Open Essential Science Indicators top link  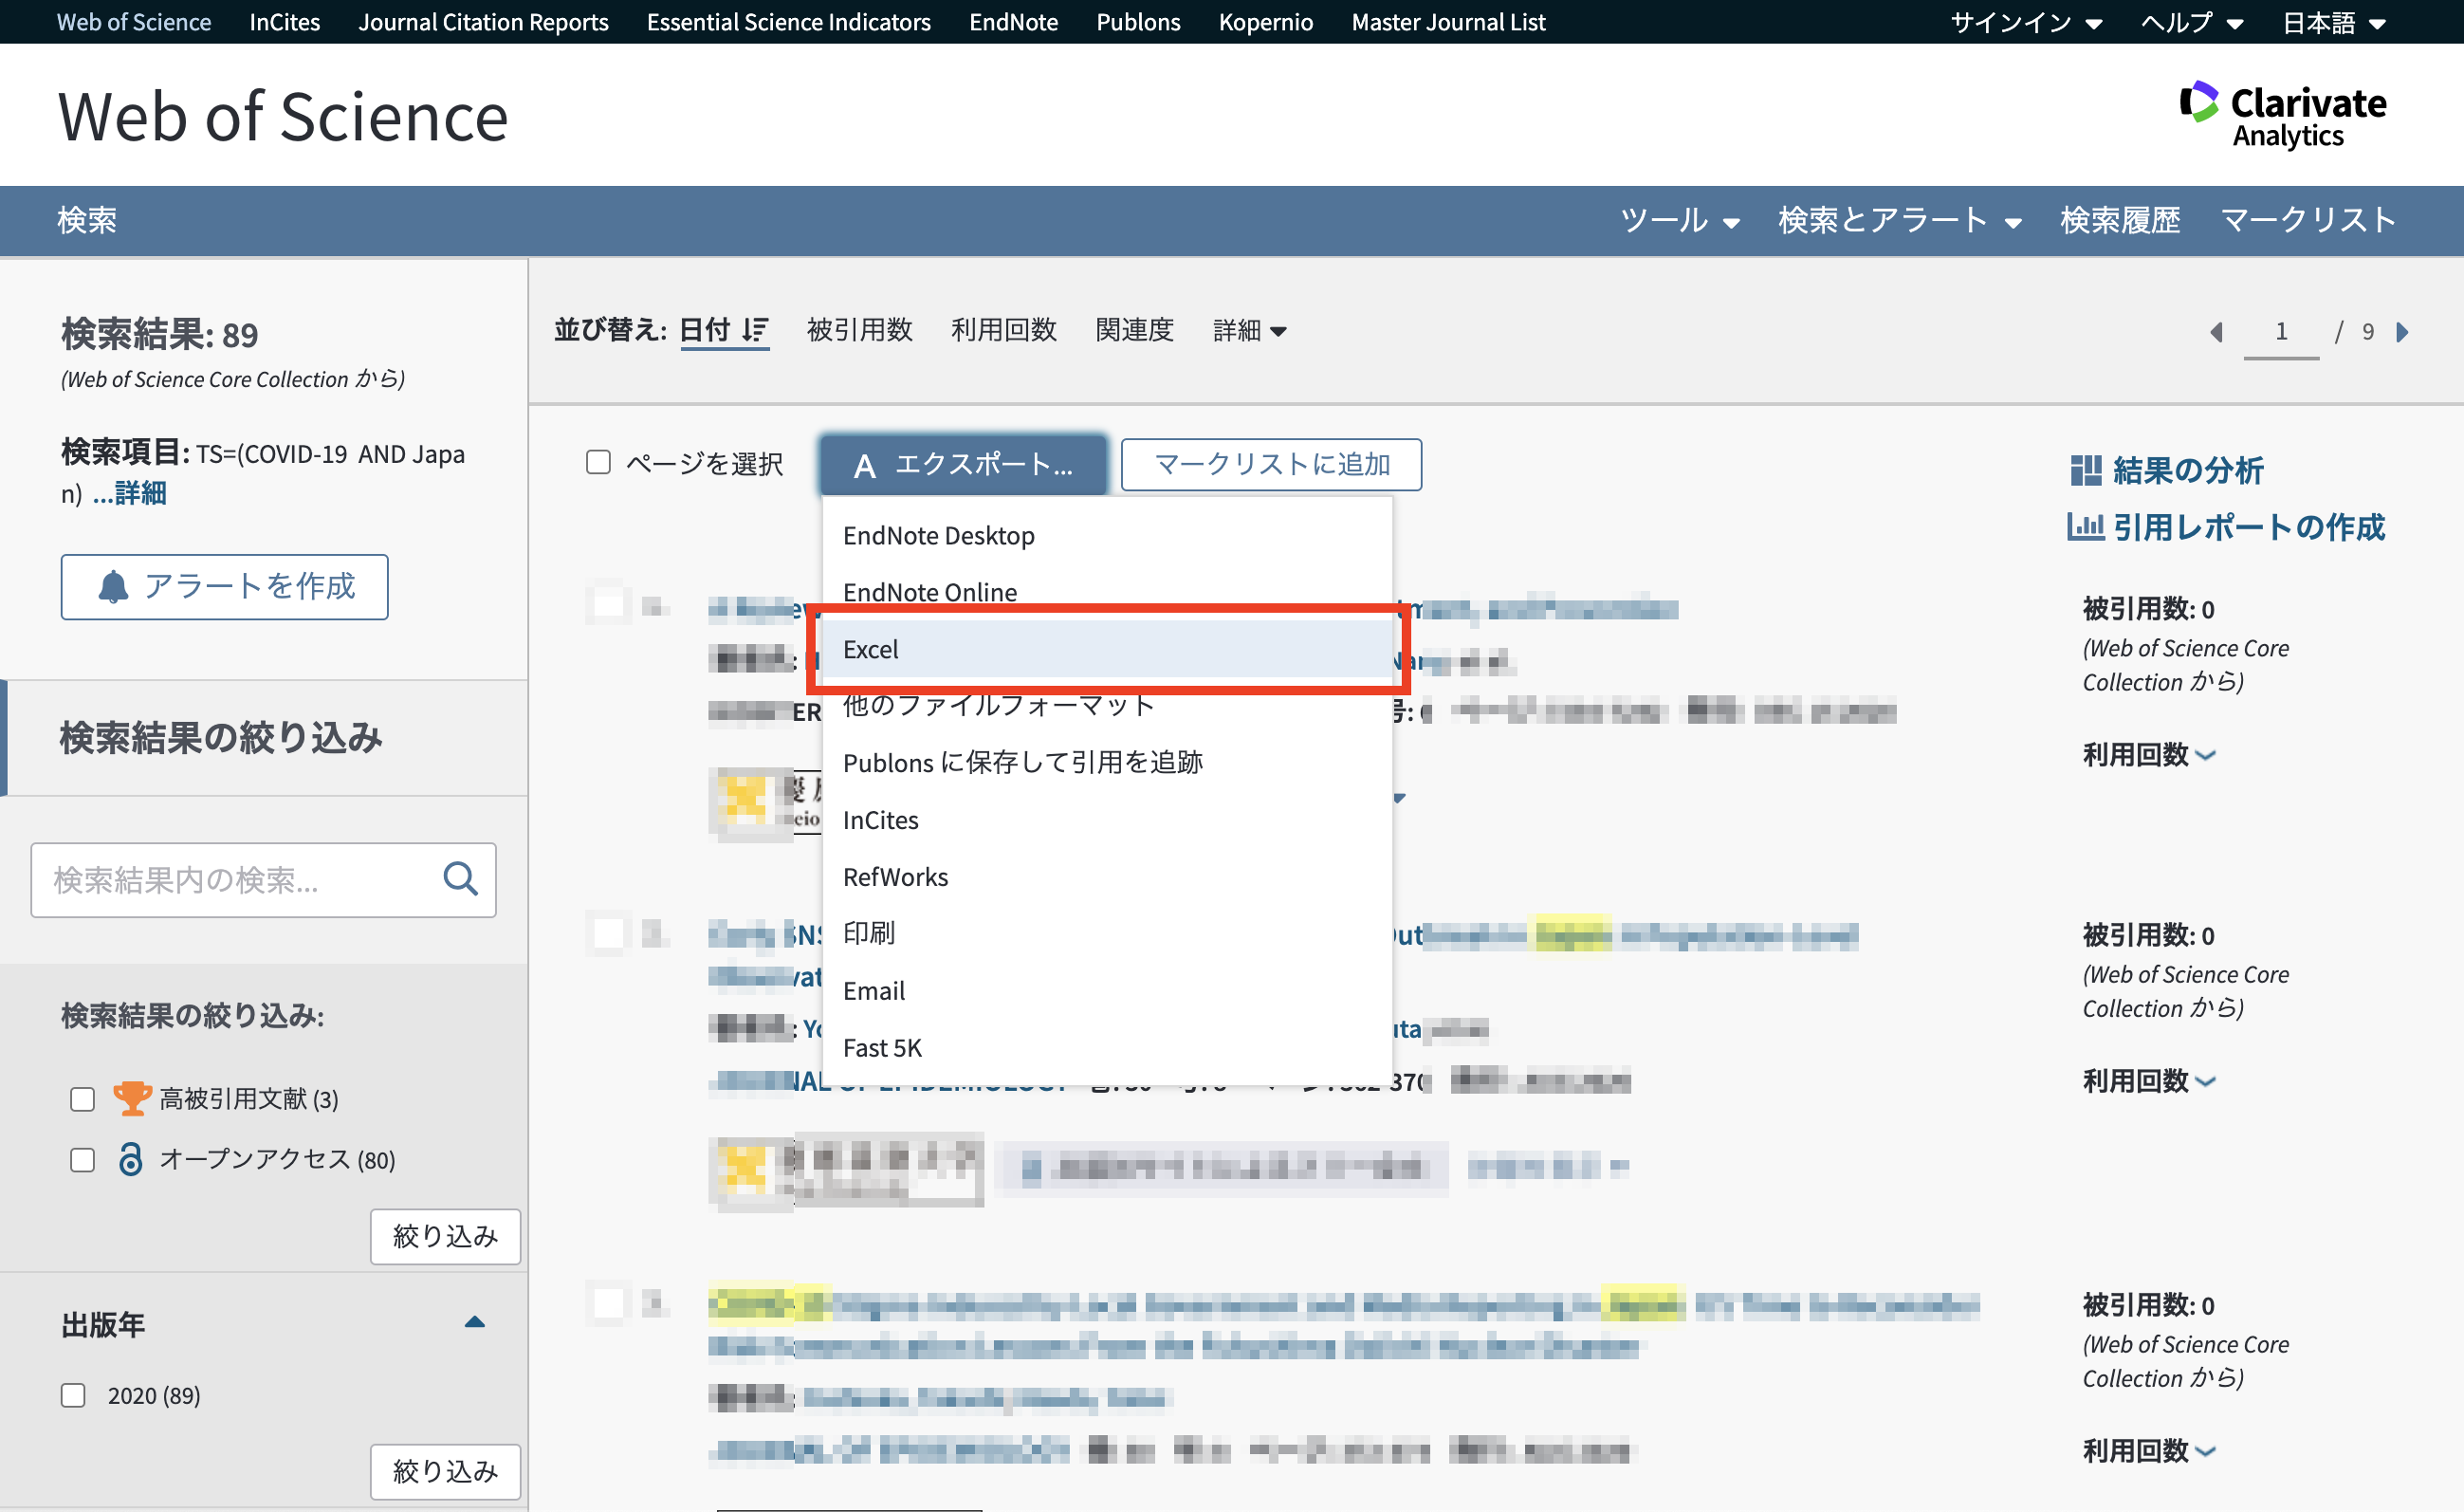[788, 22]
